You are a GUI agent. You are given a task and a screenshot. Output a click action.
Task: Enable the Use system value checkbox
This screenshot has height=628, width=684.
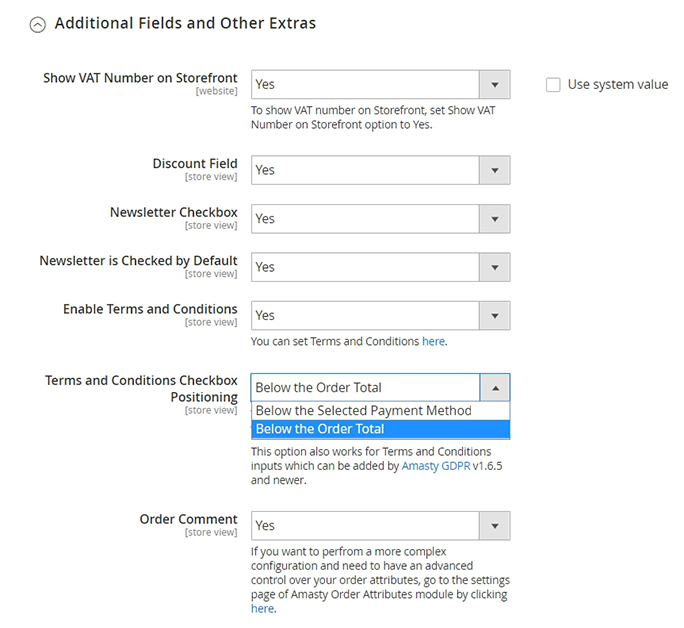(x=553, y=85)
